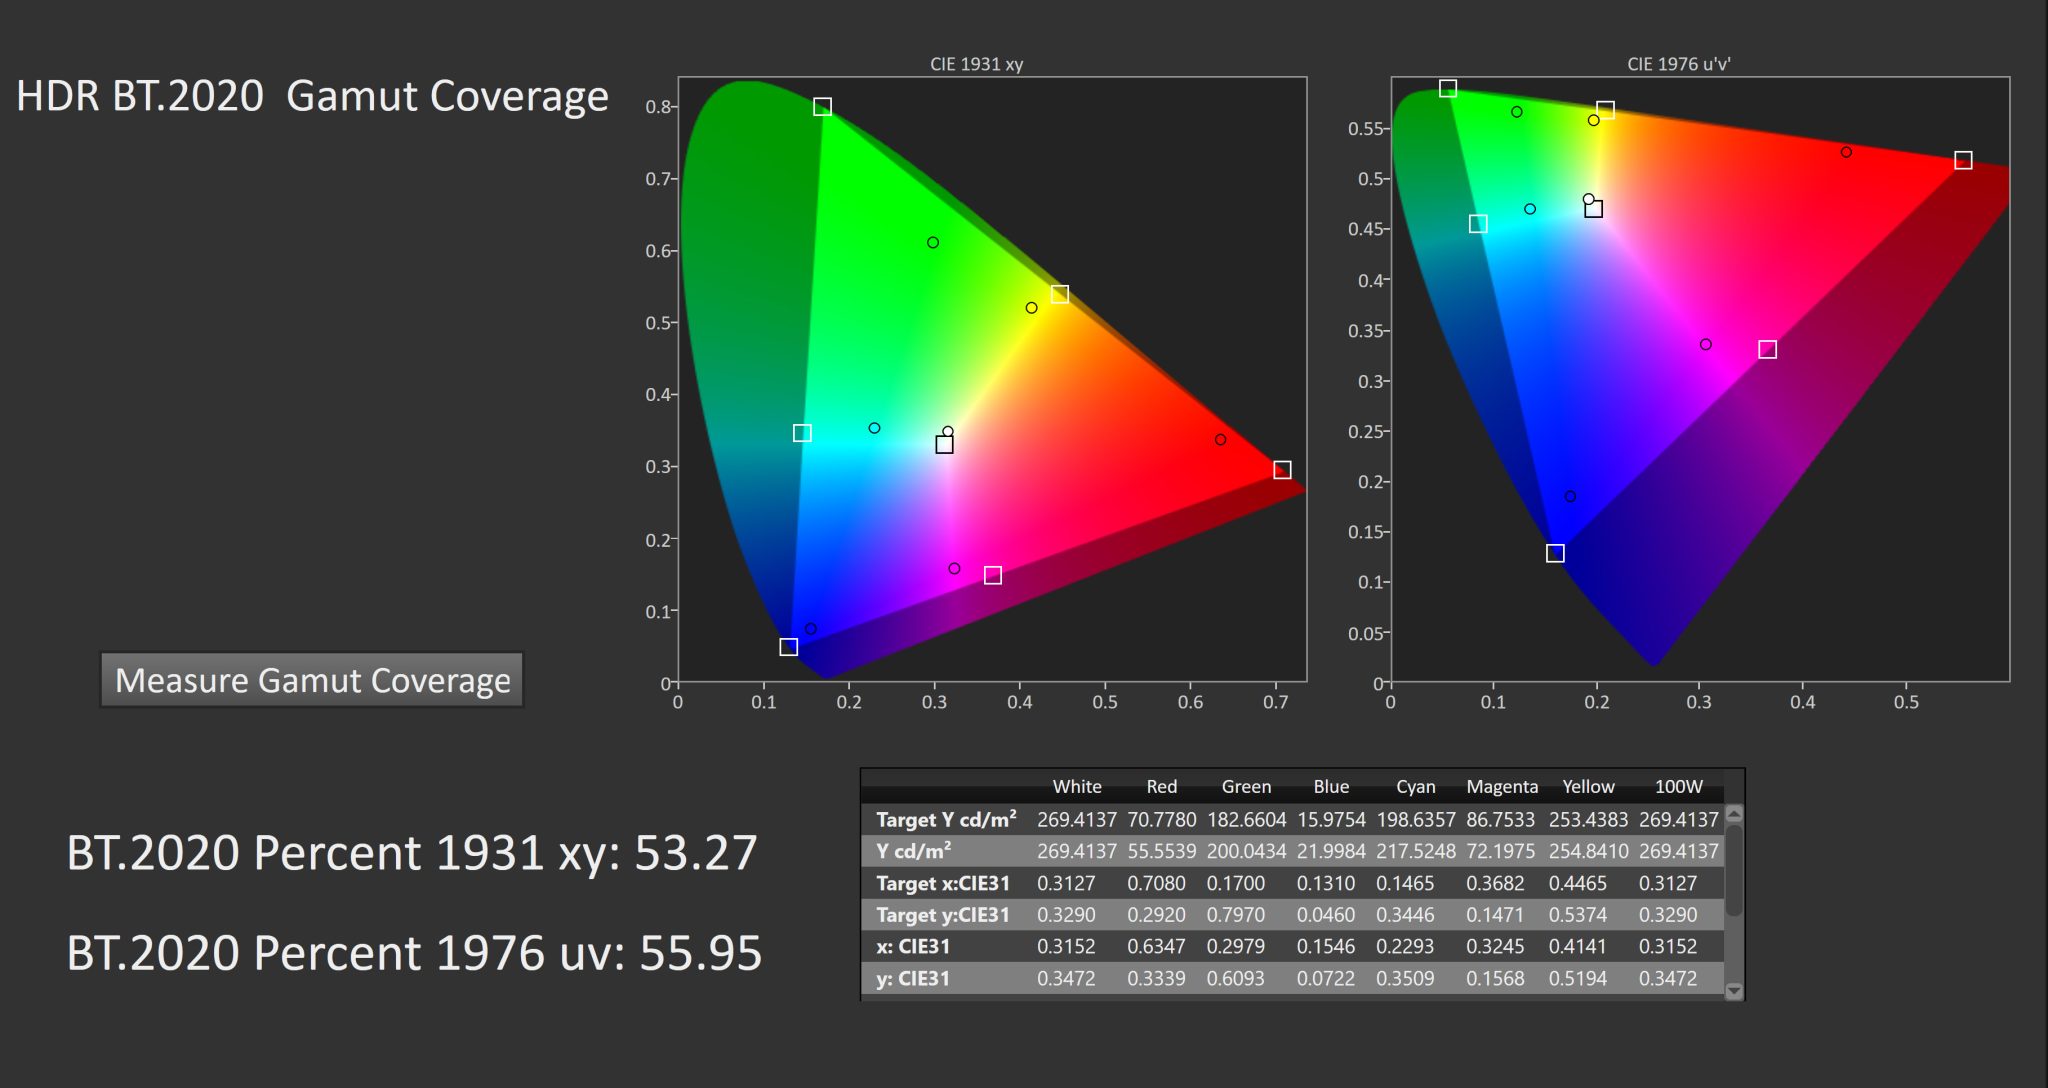
Task: Click the red target square on CIE 1976 chart
Action: pos(1962,158)
